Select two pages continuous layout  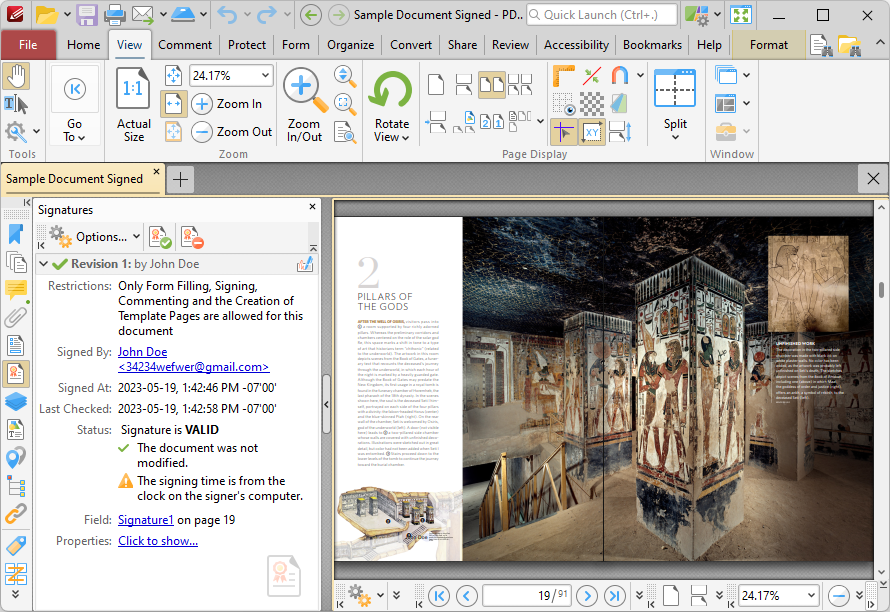pyautogui.click(x=520, y=85)
